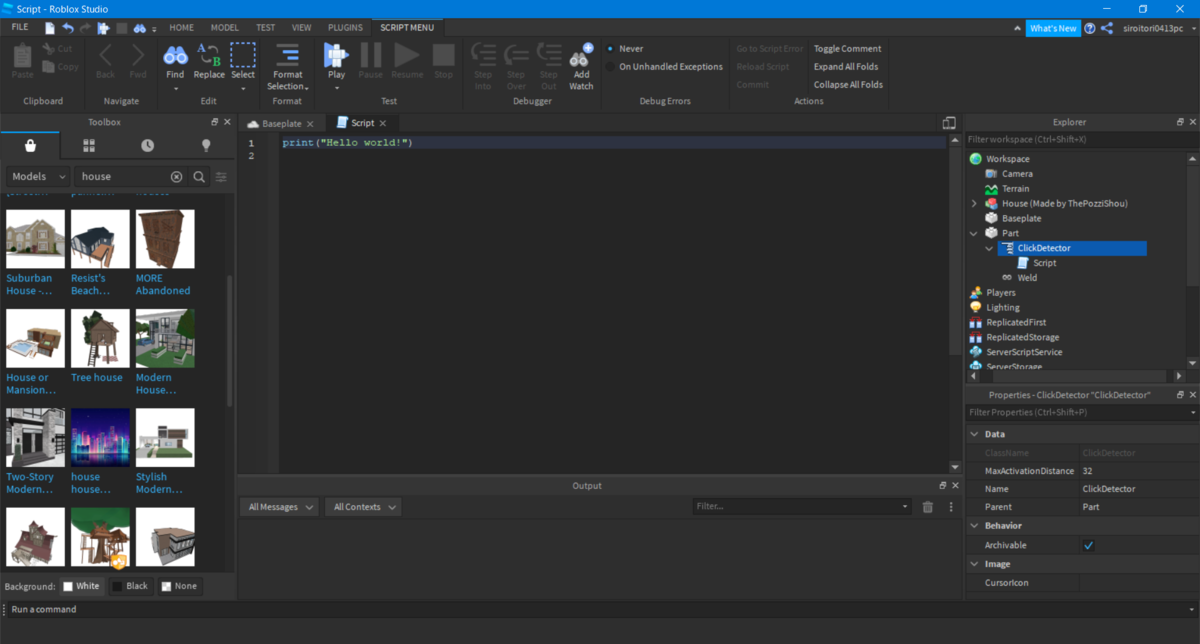The width and height of the screenshot is (1200, 644).
Task: Switch to the HOME ribbon tab
Action: [x=181, y=28]
